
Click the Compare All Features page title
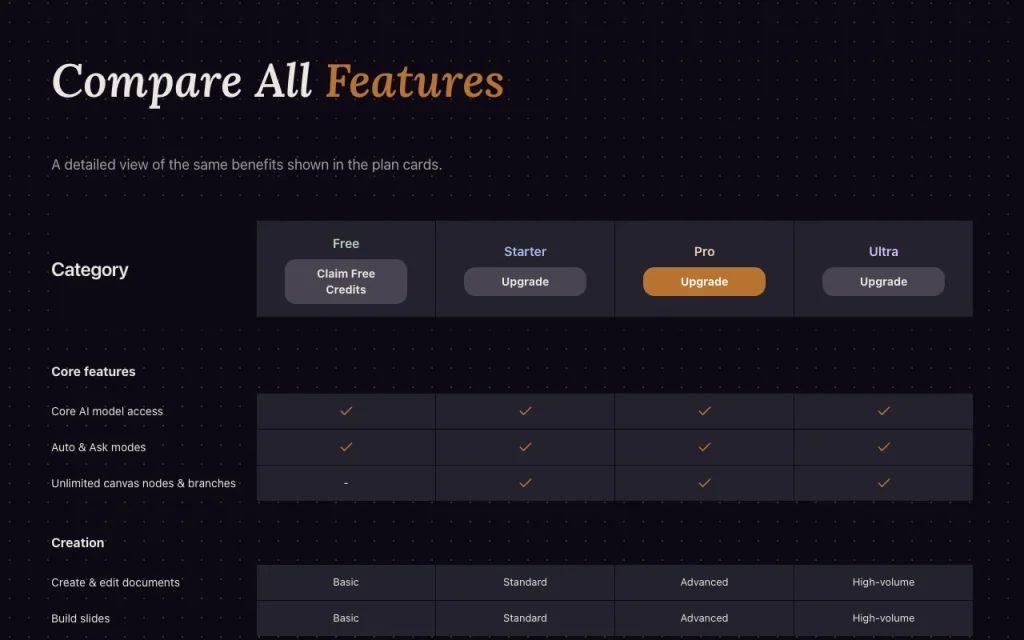click(x=278, y=82)
